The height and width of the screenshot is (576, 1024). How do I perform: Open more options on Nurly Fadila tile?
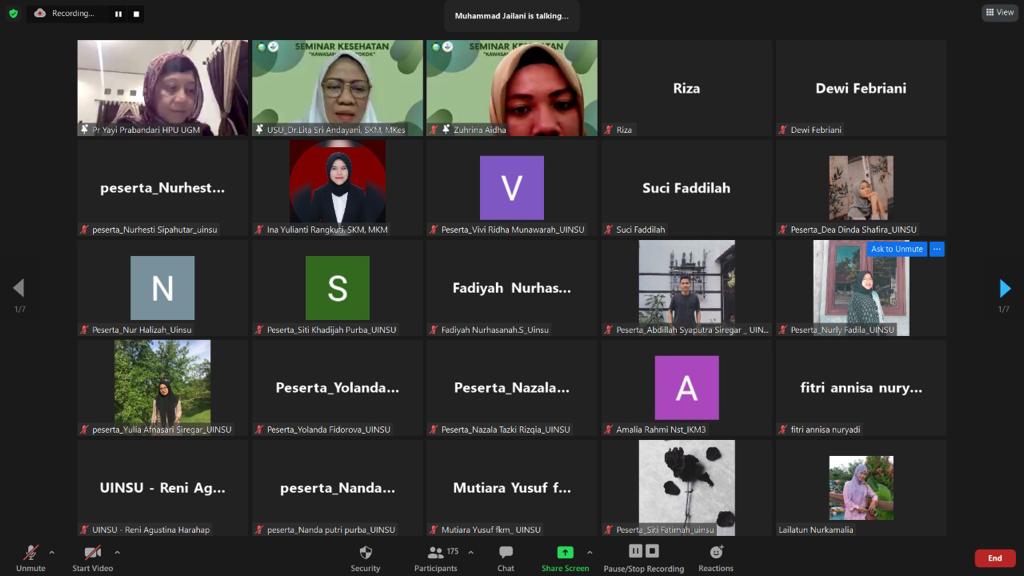click(936, 249)
